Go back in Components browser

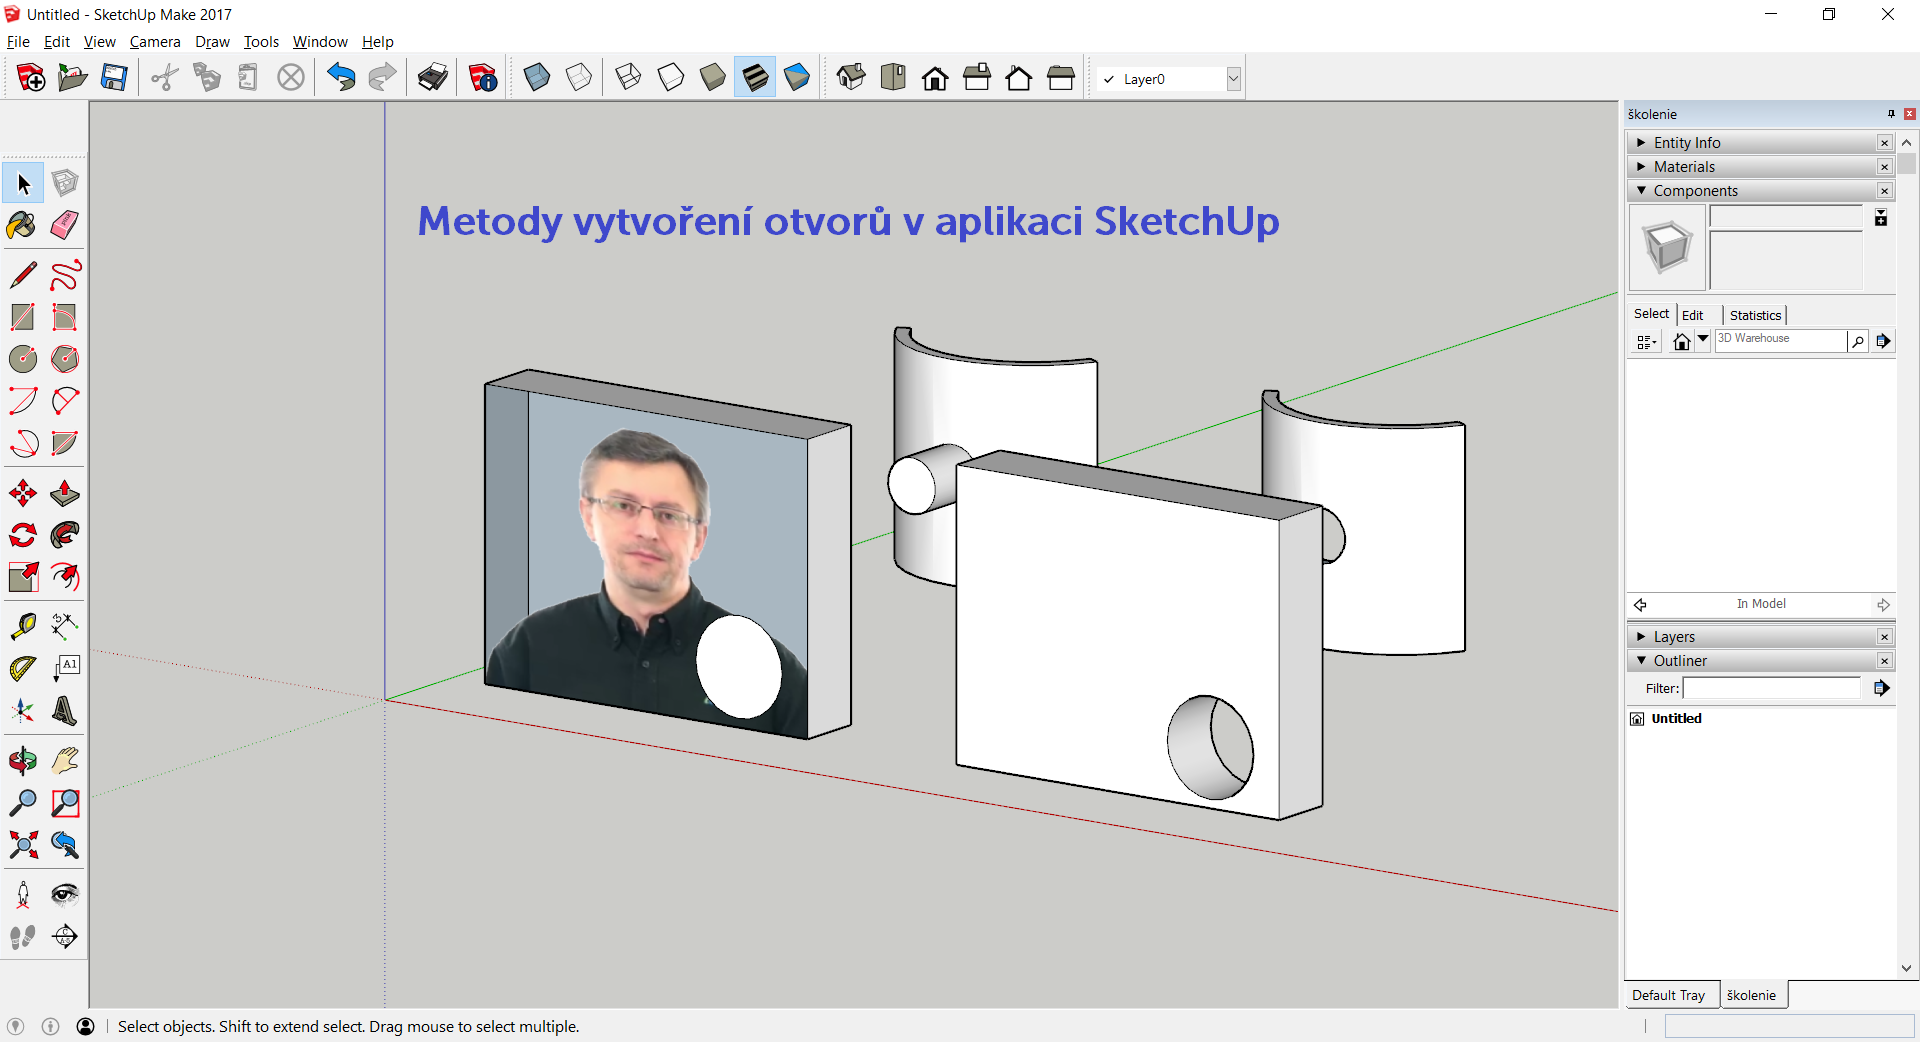click(1640, 605)
